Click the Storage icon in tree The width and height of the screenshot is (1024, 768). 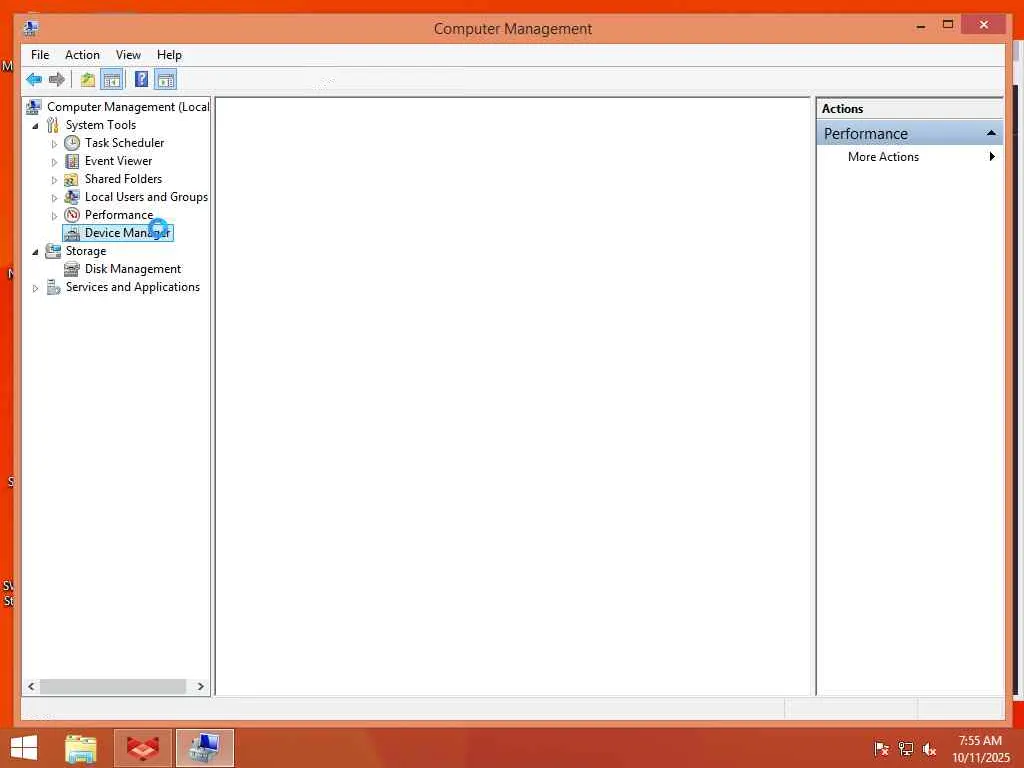click(53, 251)
